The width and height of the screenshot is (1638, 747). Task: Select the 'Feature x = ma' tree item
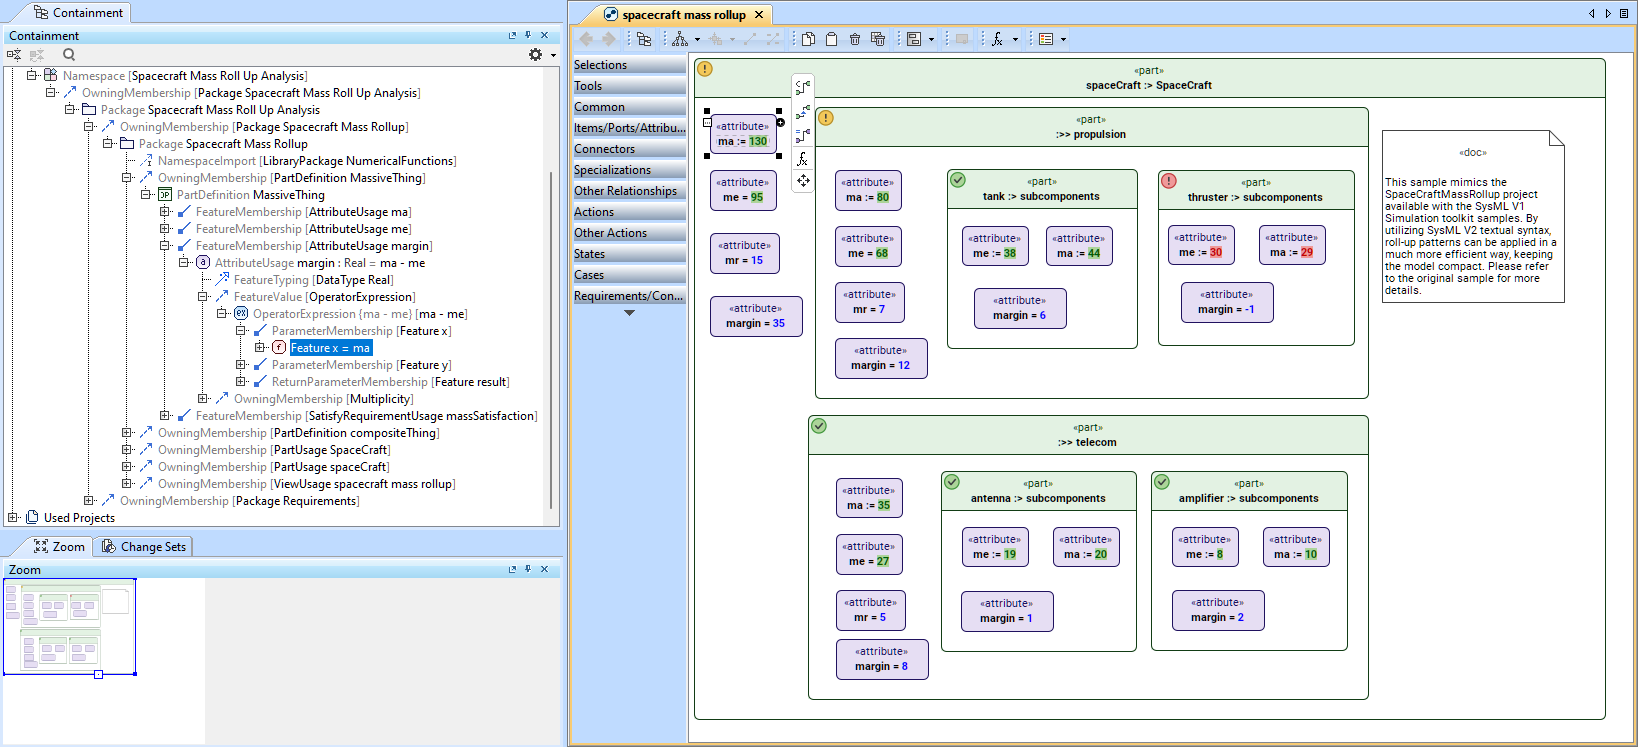pyautogui.click(x=330, y=348)
